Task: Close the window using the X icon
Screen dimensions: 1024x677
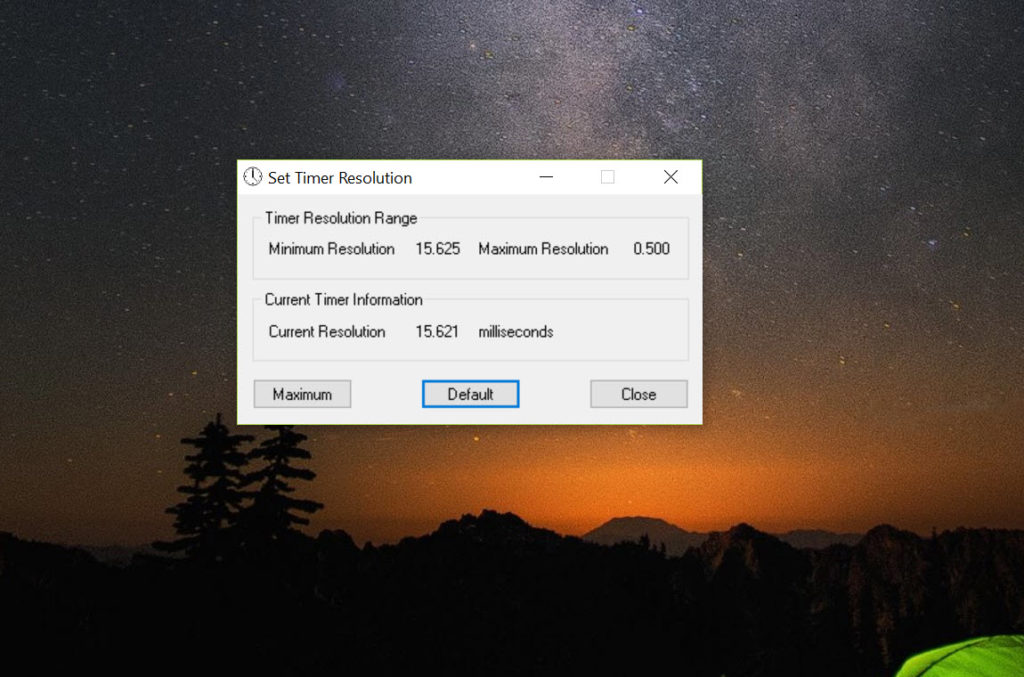Action: (x=670, y=177)
